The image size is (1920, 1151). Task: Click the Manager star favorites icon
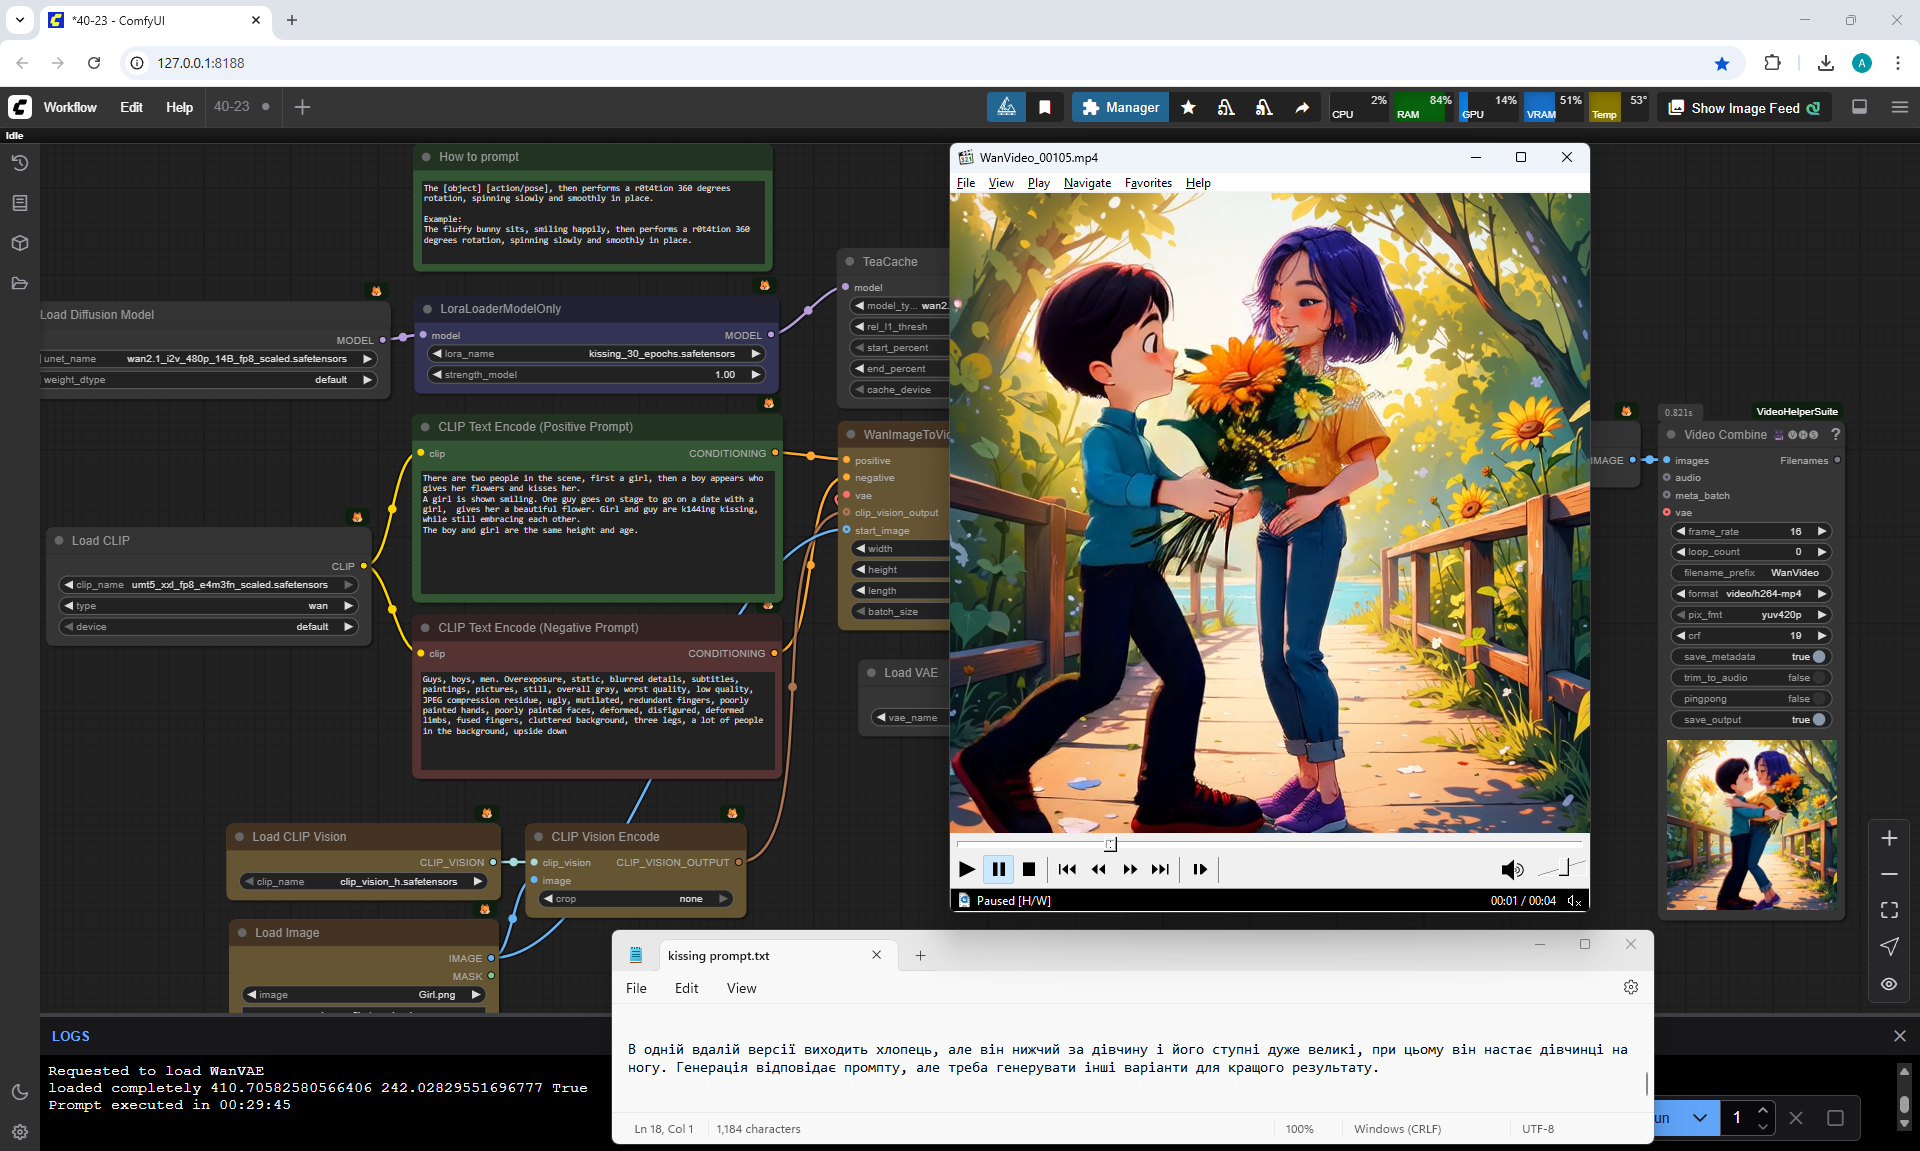[1188, 108]
